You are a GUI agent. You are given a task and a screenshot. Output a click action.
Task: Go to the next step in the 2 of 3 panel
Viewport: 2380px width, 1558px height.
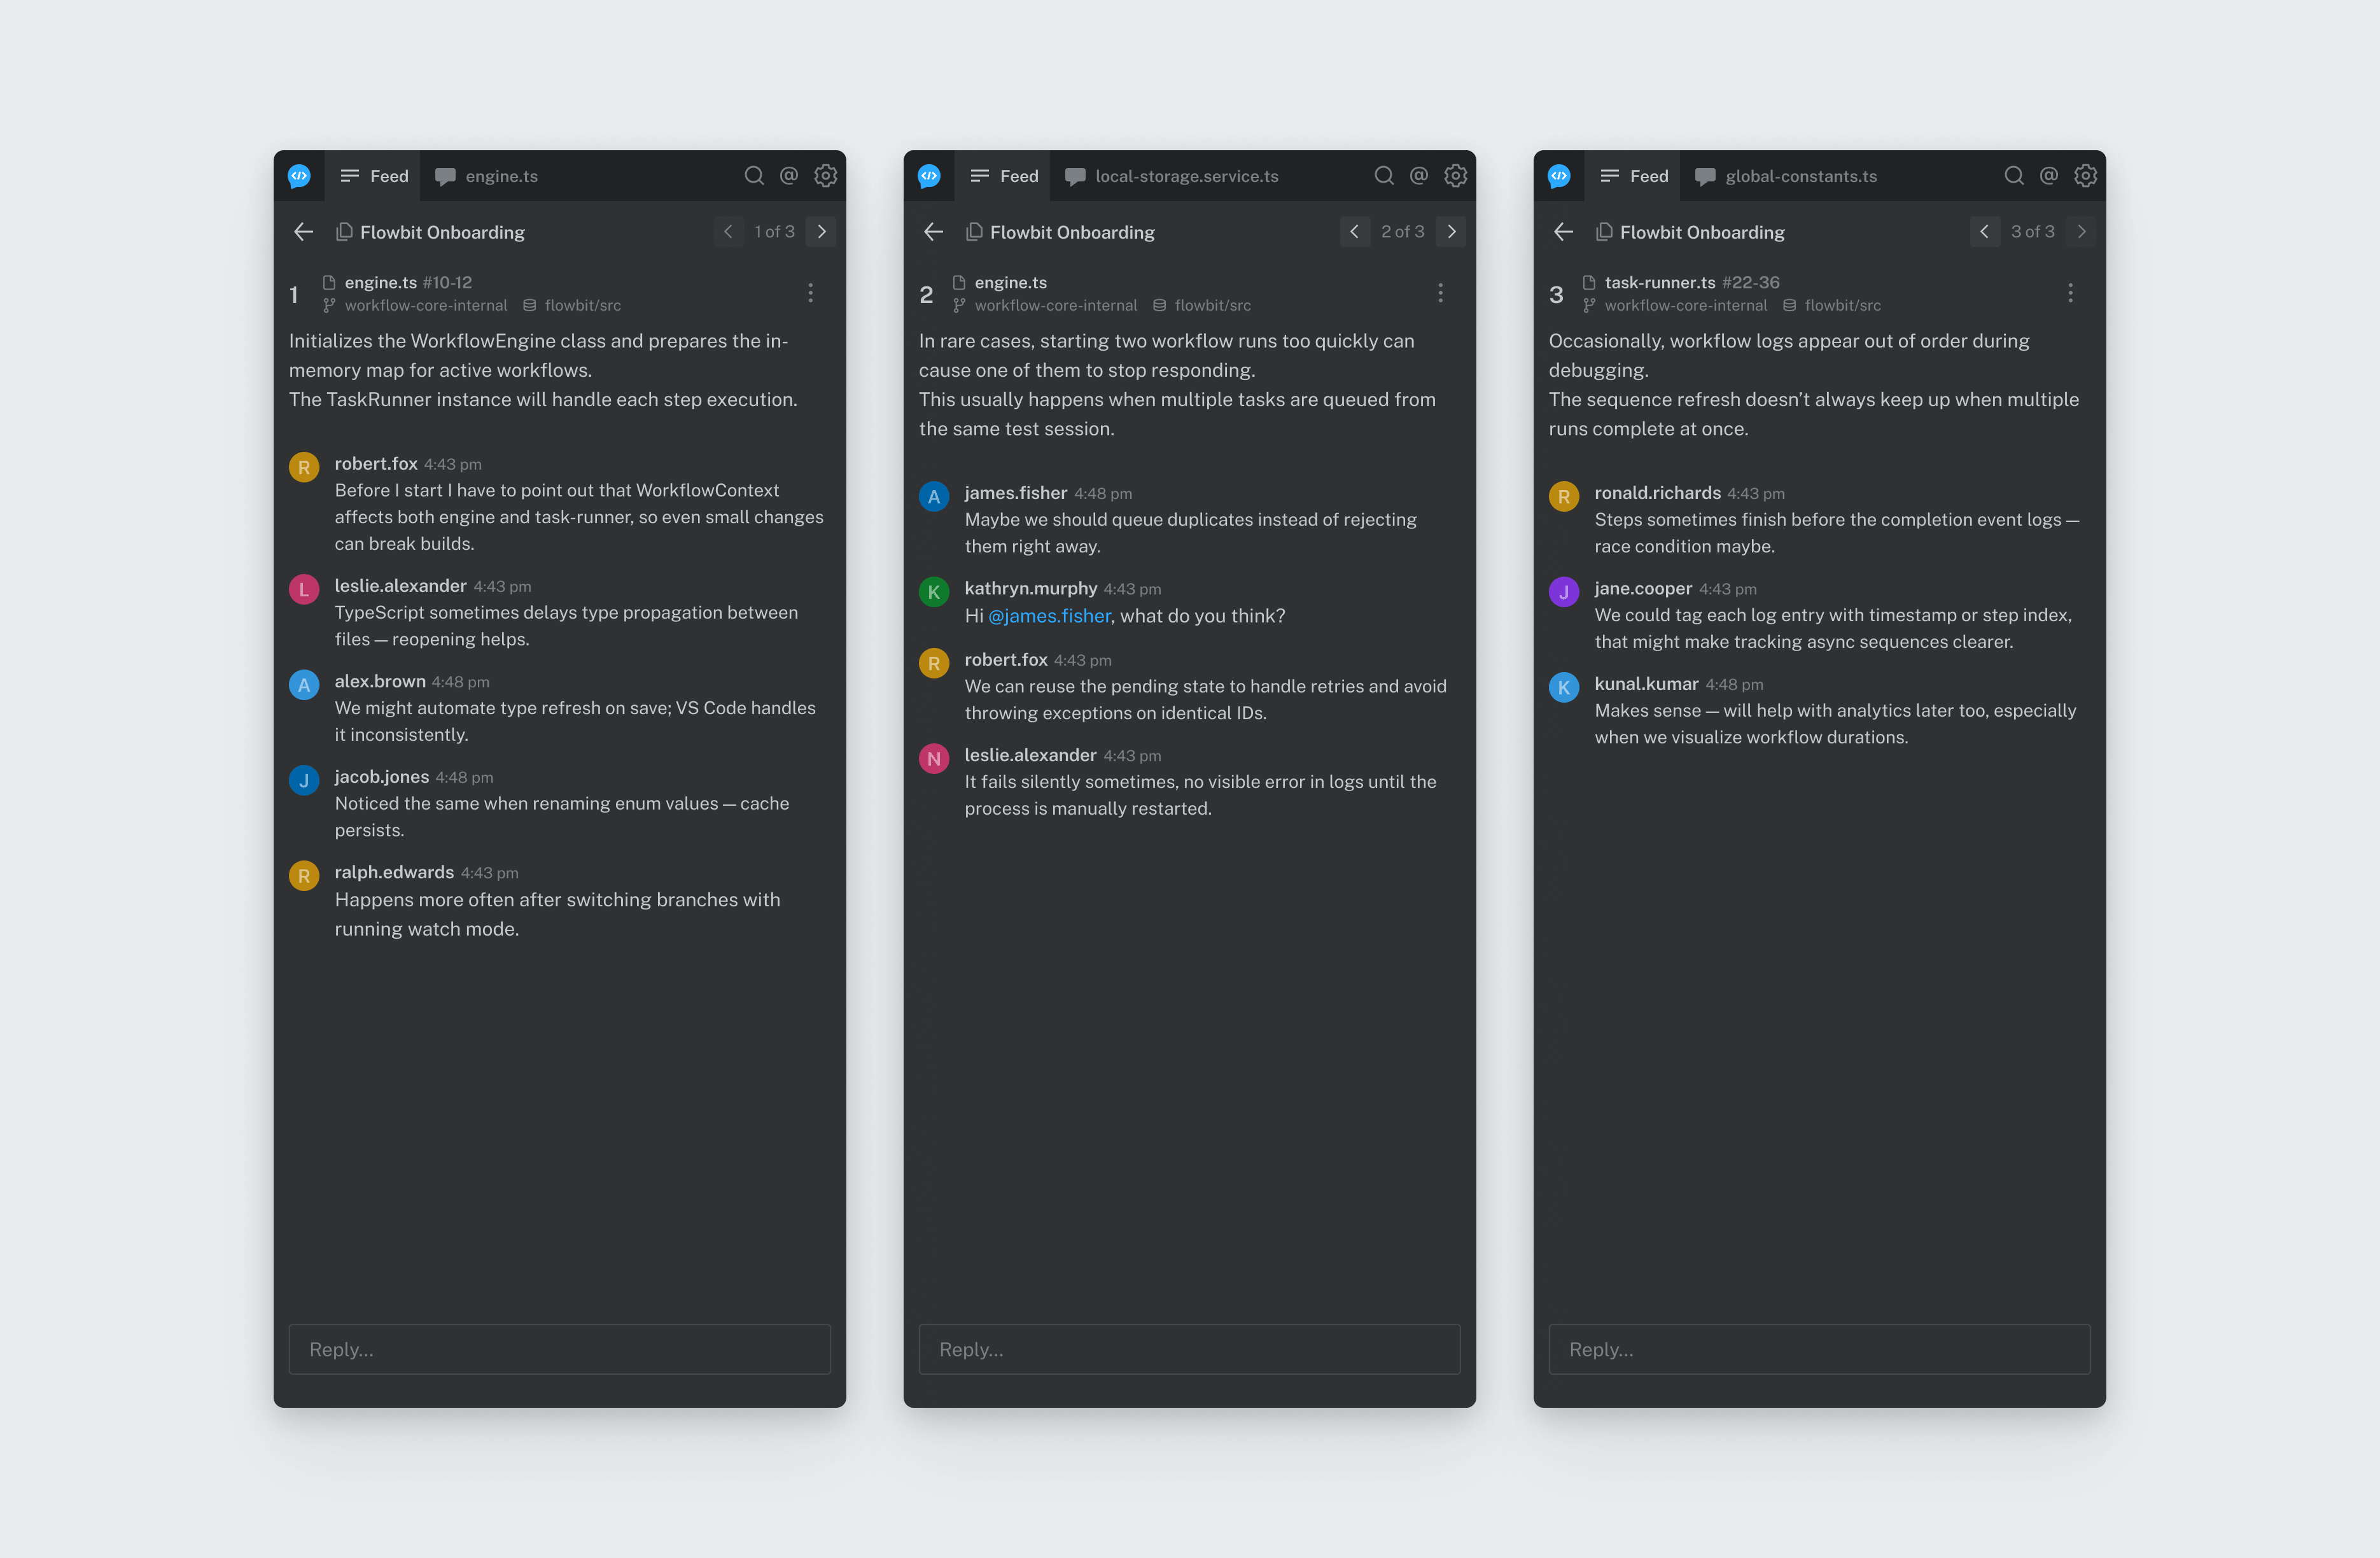point(1451,232)
